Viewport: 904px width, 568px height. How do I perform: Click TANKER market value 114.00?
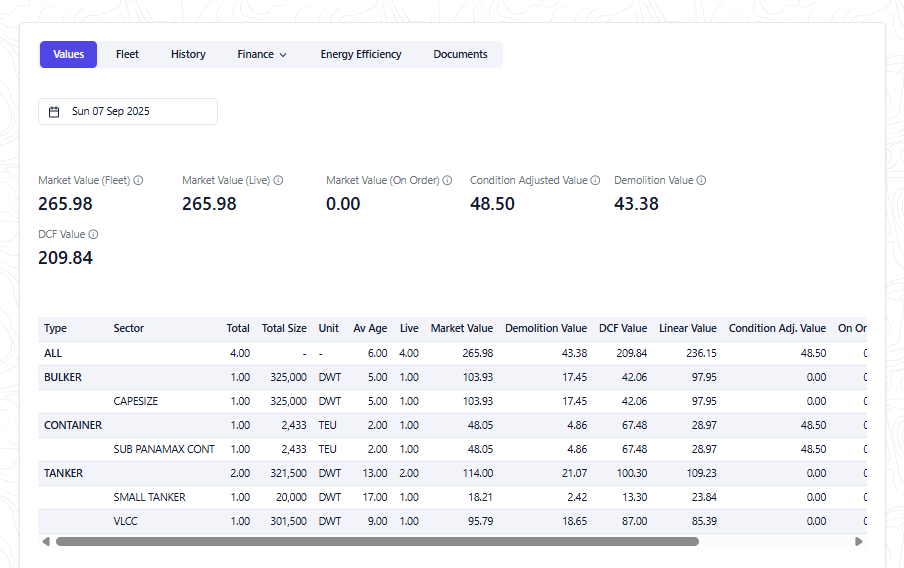tap(477, 473)
